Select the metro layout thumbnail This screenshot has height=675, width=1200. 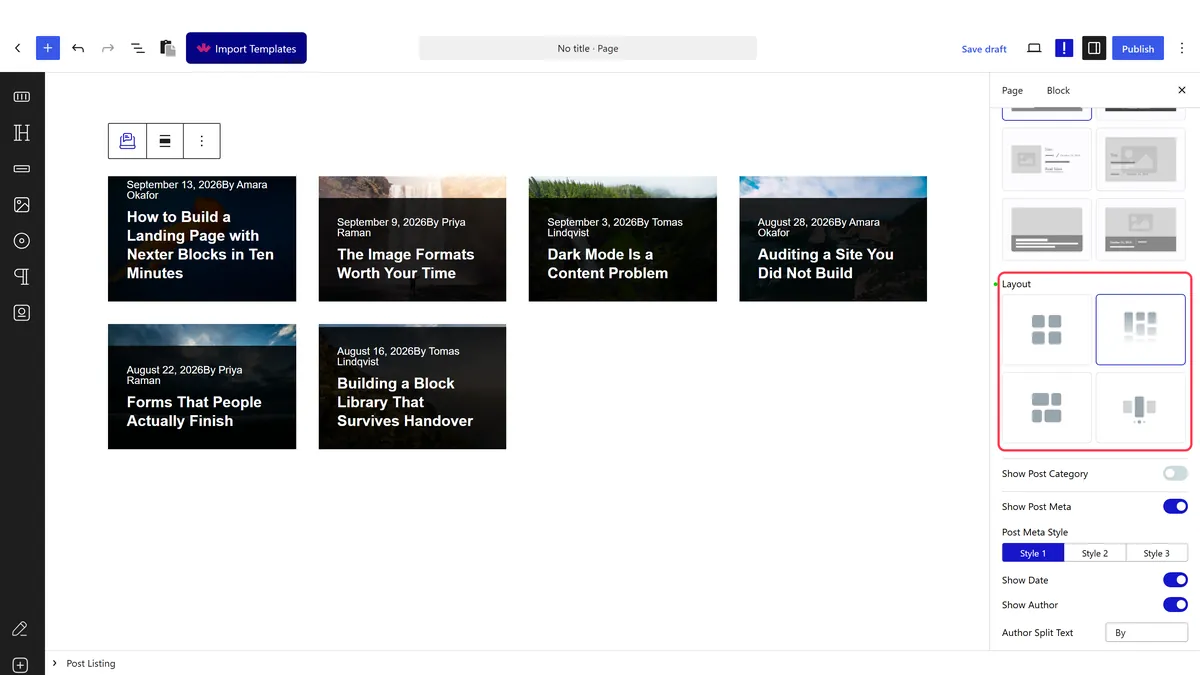click(1047, 407)
